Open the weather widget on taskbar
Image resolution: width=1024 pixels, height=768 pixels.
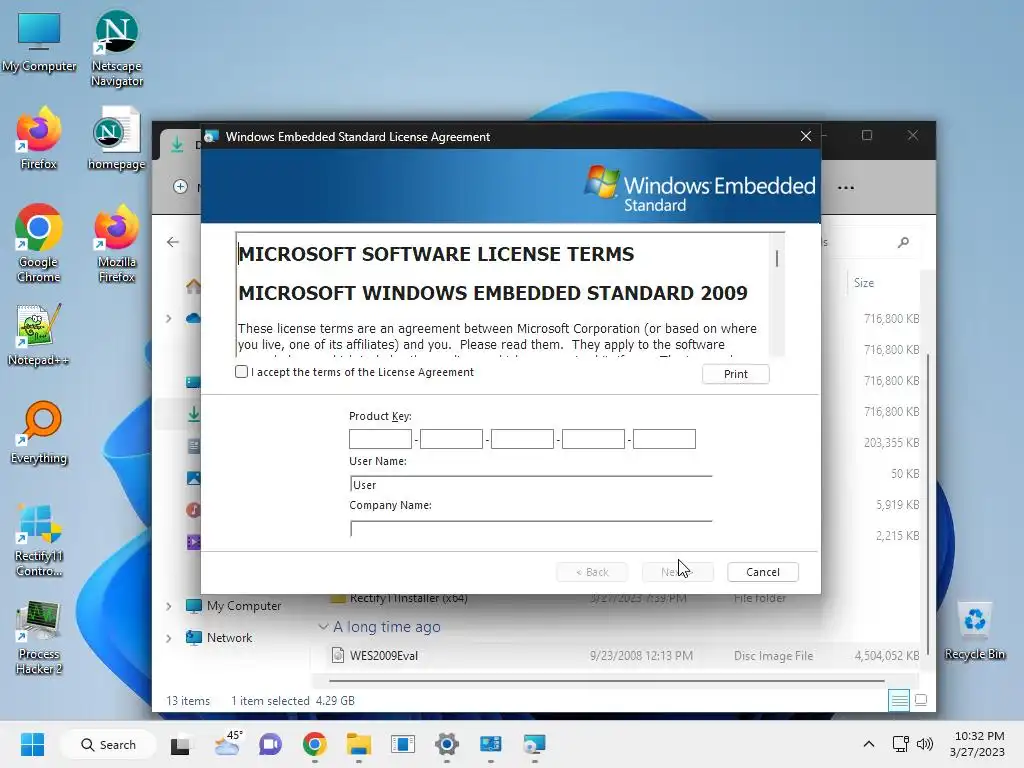(227, 744)
